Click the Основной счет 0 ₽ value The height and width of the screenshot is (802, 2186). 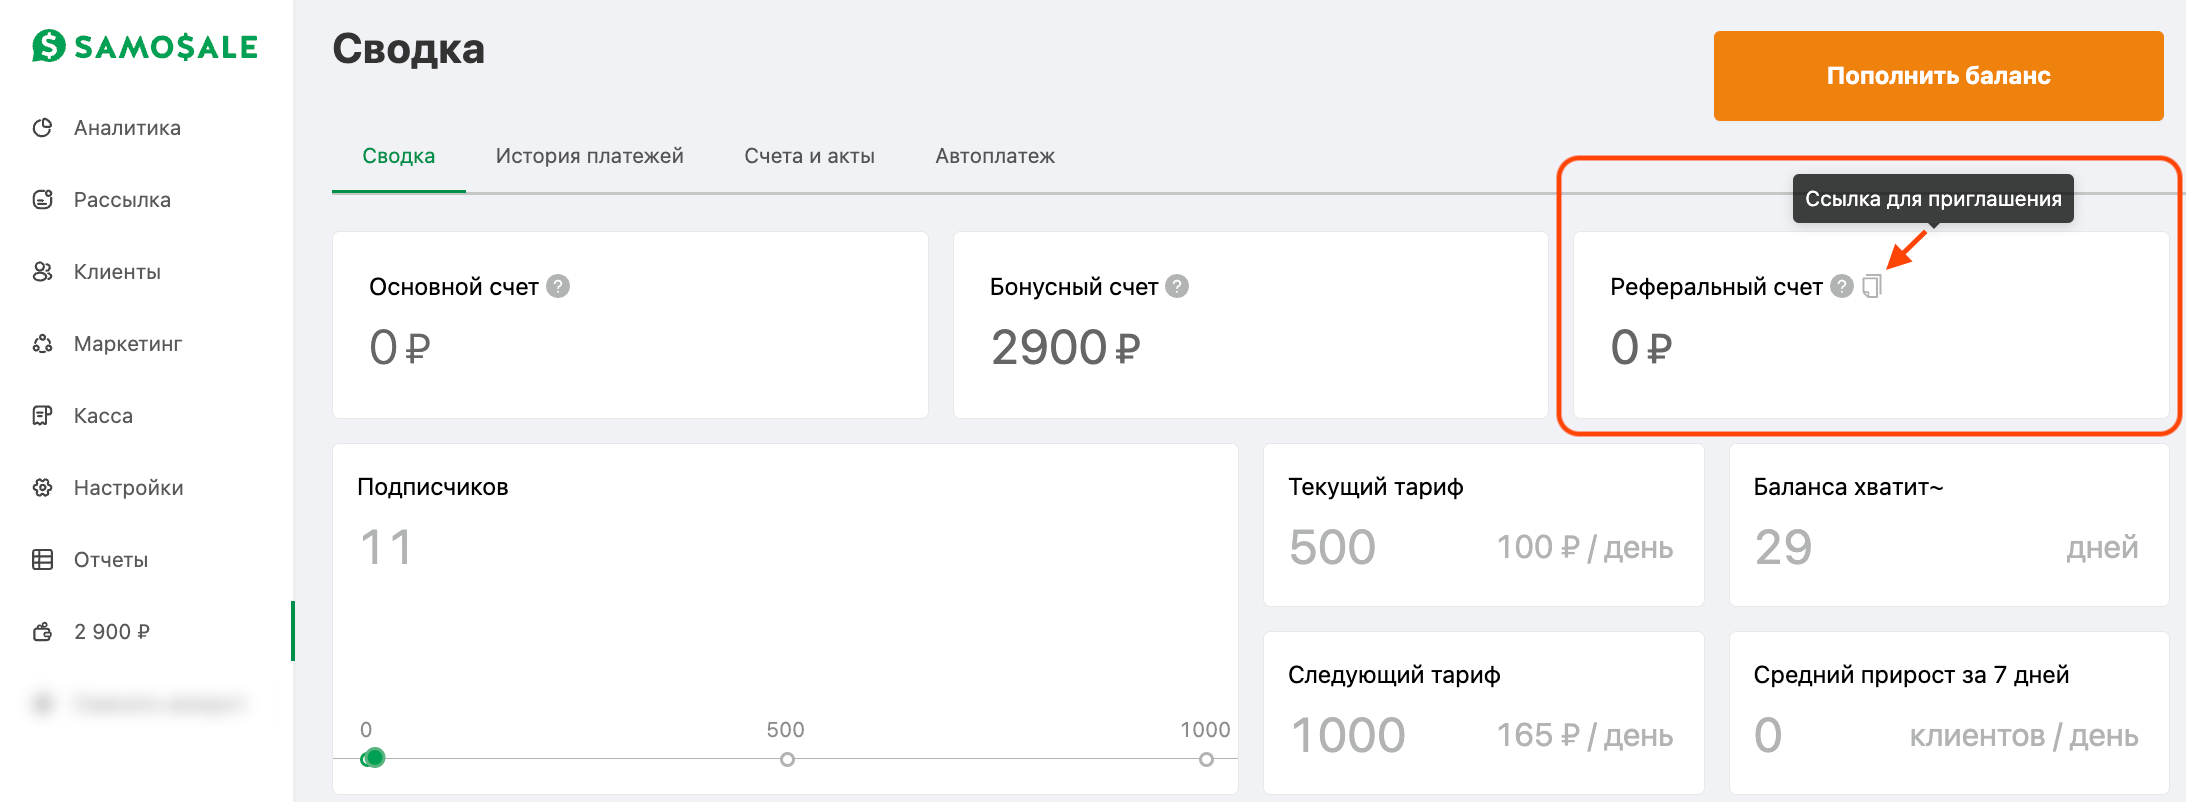pos(400,348)
